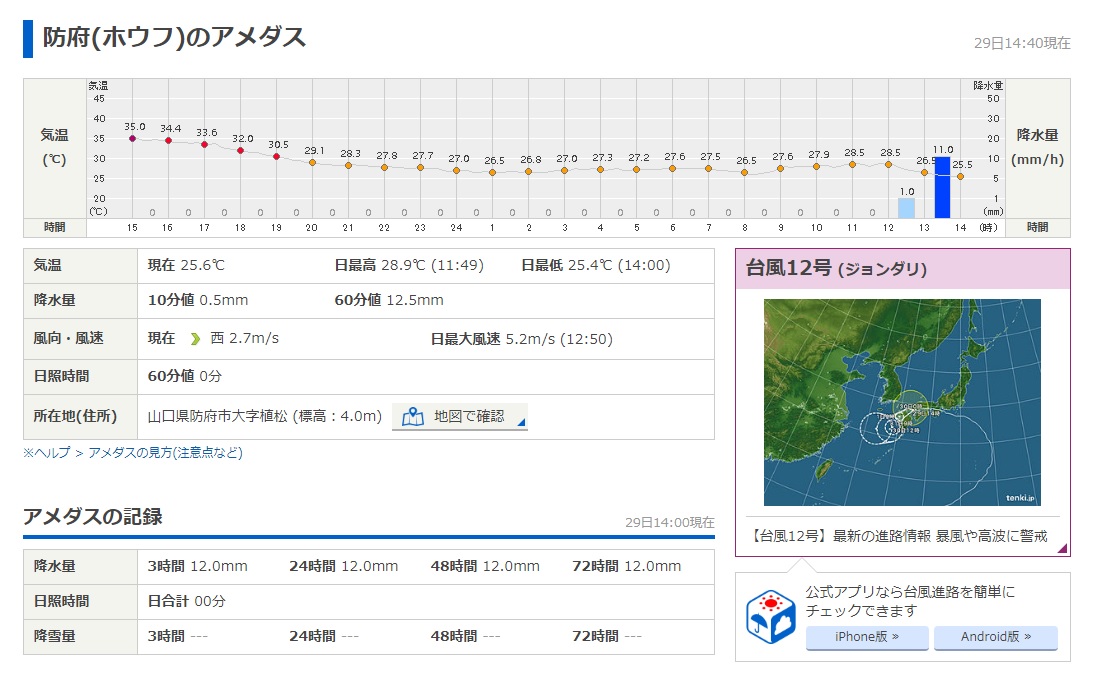Click the light blue 1.0 rainfall bar

906,208
